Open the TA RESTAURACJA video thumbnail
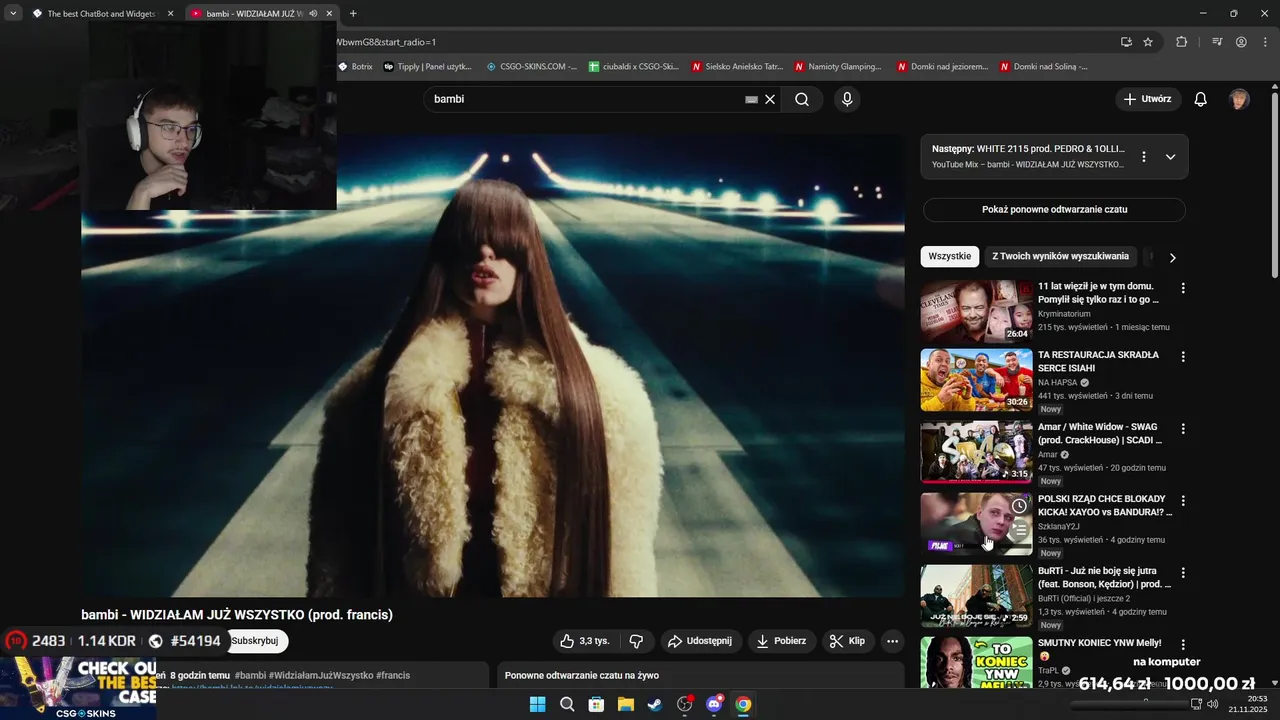 pos(976,380)
